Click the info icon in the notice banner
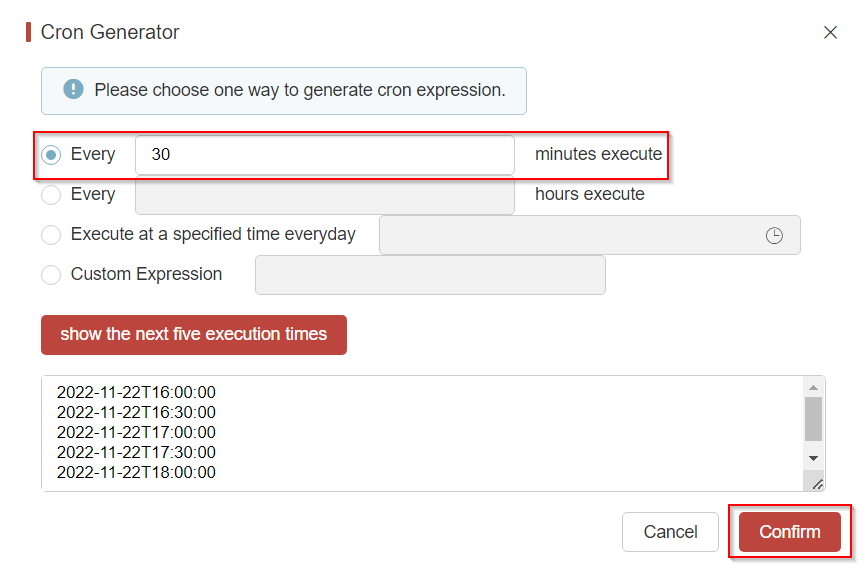Image resolution: width=867 pixels, height=574 pixels. [73, 90]
